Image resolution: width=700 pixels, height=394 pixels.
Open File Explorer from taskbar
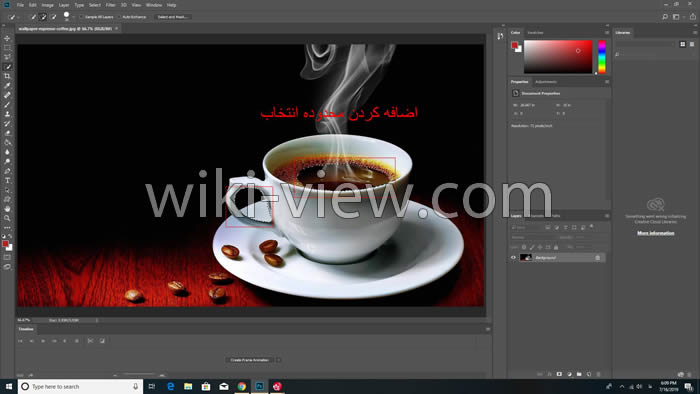pyautogui.click(x=188, y=386)
